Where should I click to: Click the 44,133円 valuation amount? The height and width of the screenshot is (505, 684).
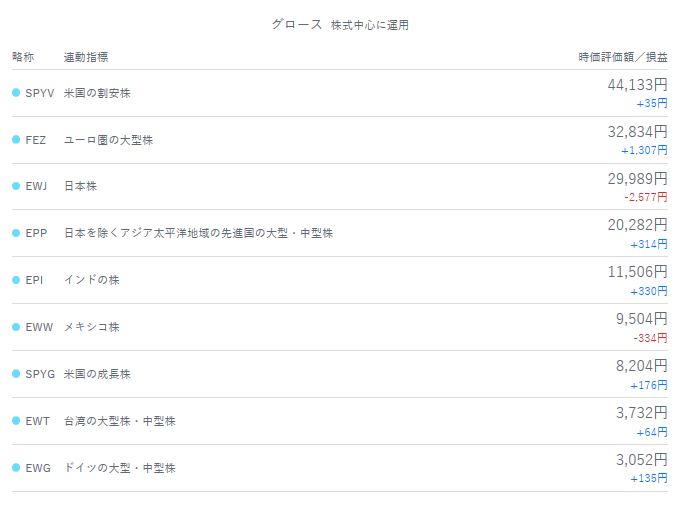point(637,85)
